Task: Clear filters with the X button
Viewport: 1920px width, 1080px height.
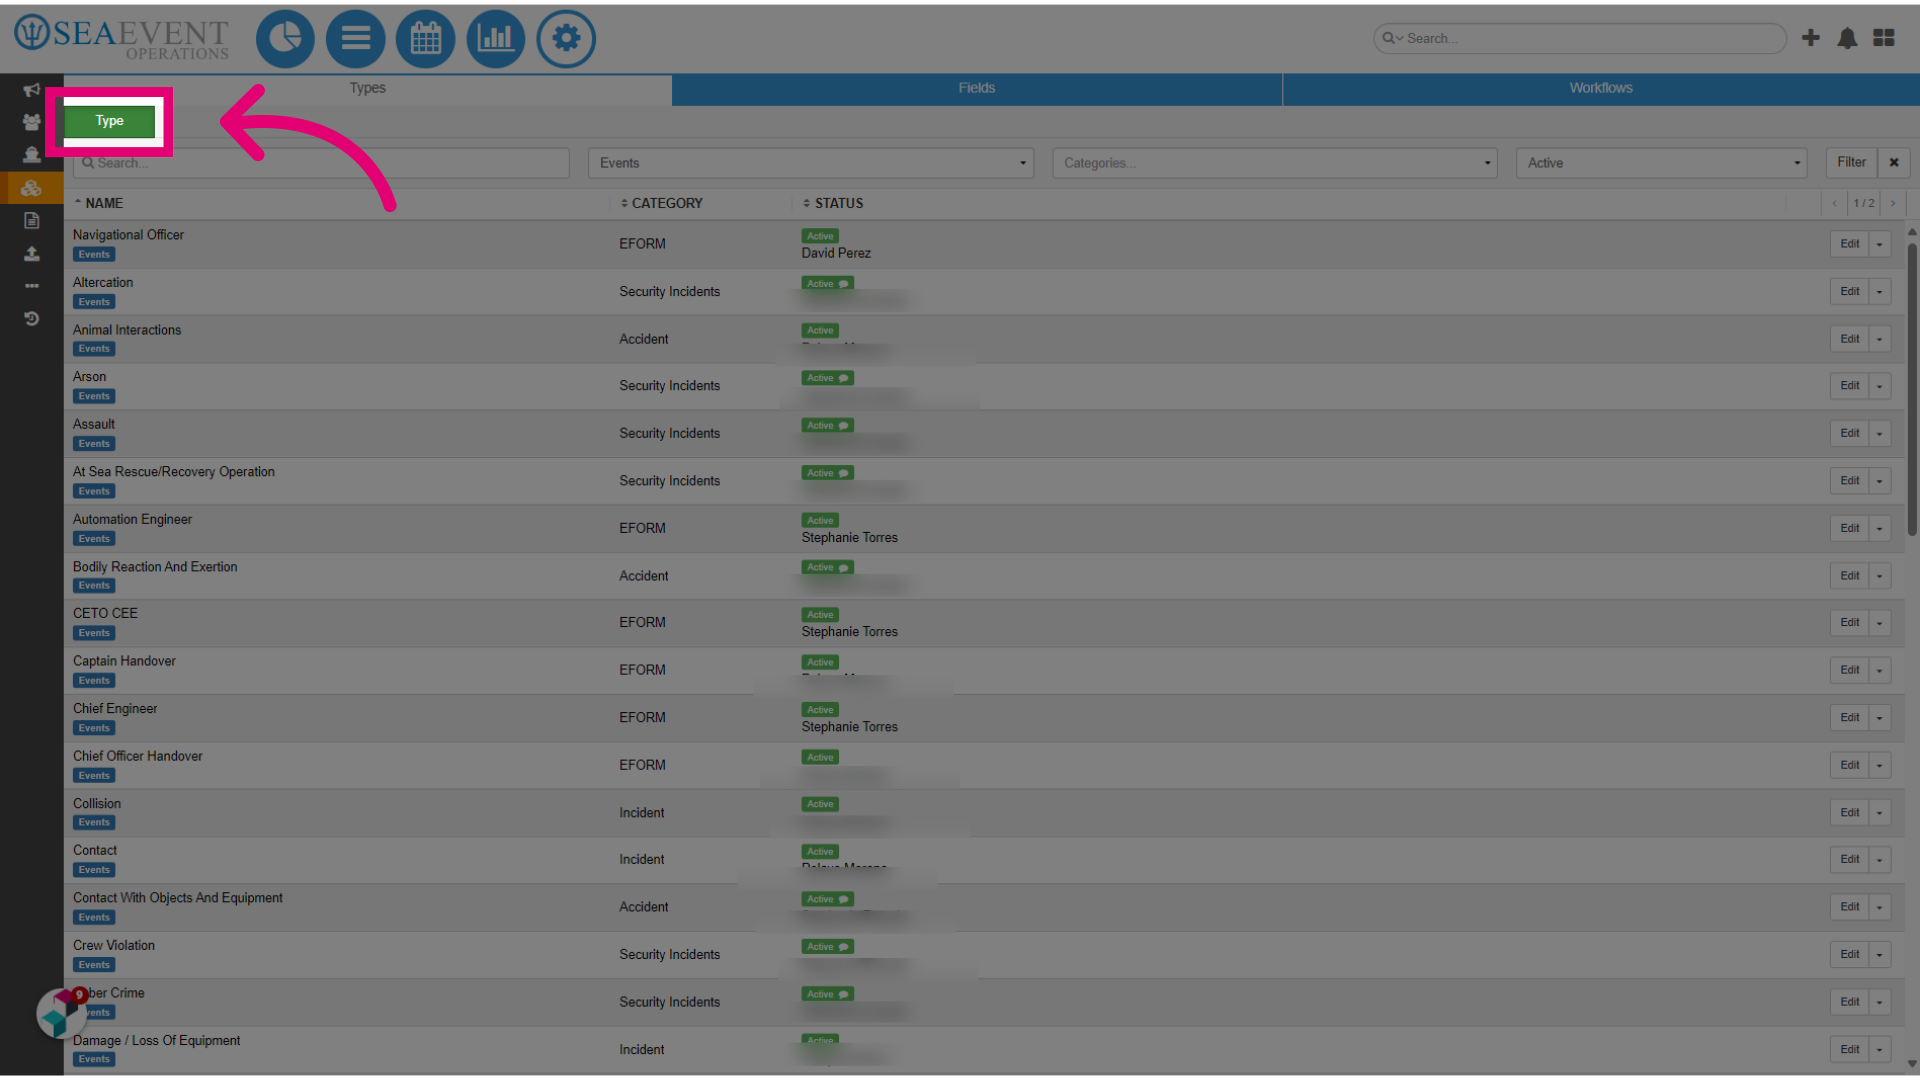Action: click(x=1894, y=162)
